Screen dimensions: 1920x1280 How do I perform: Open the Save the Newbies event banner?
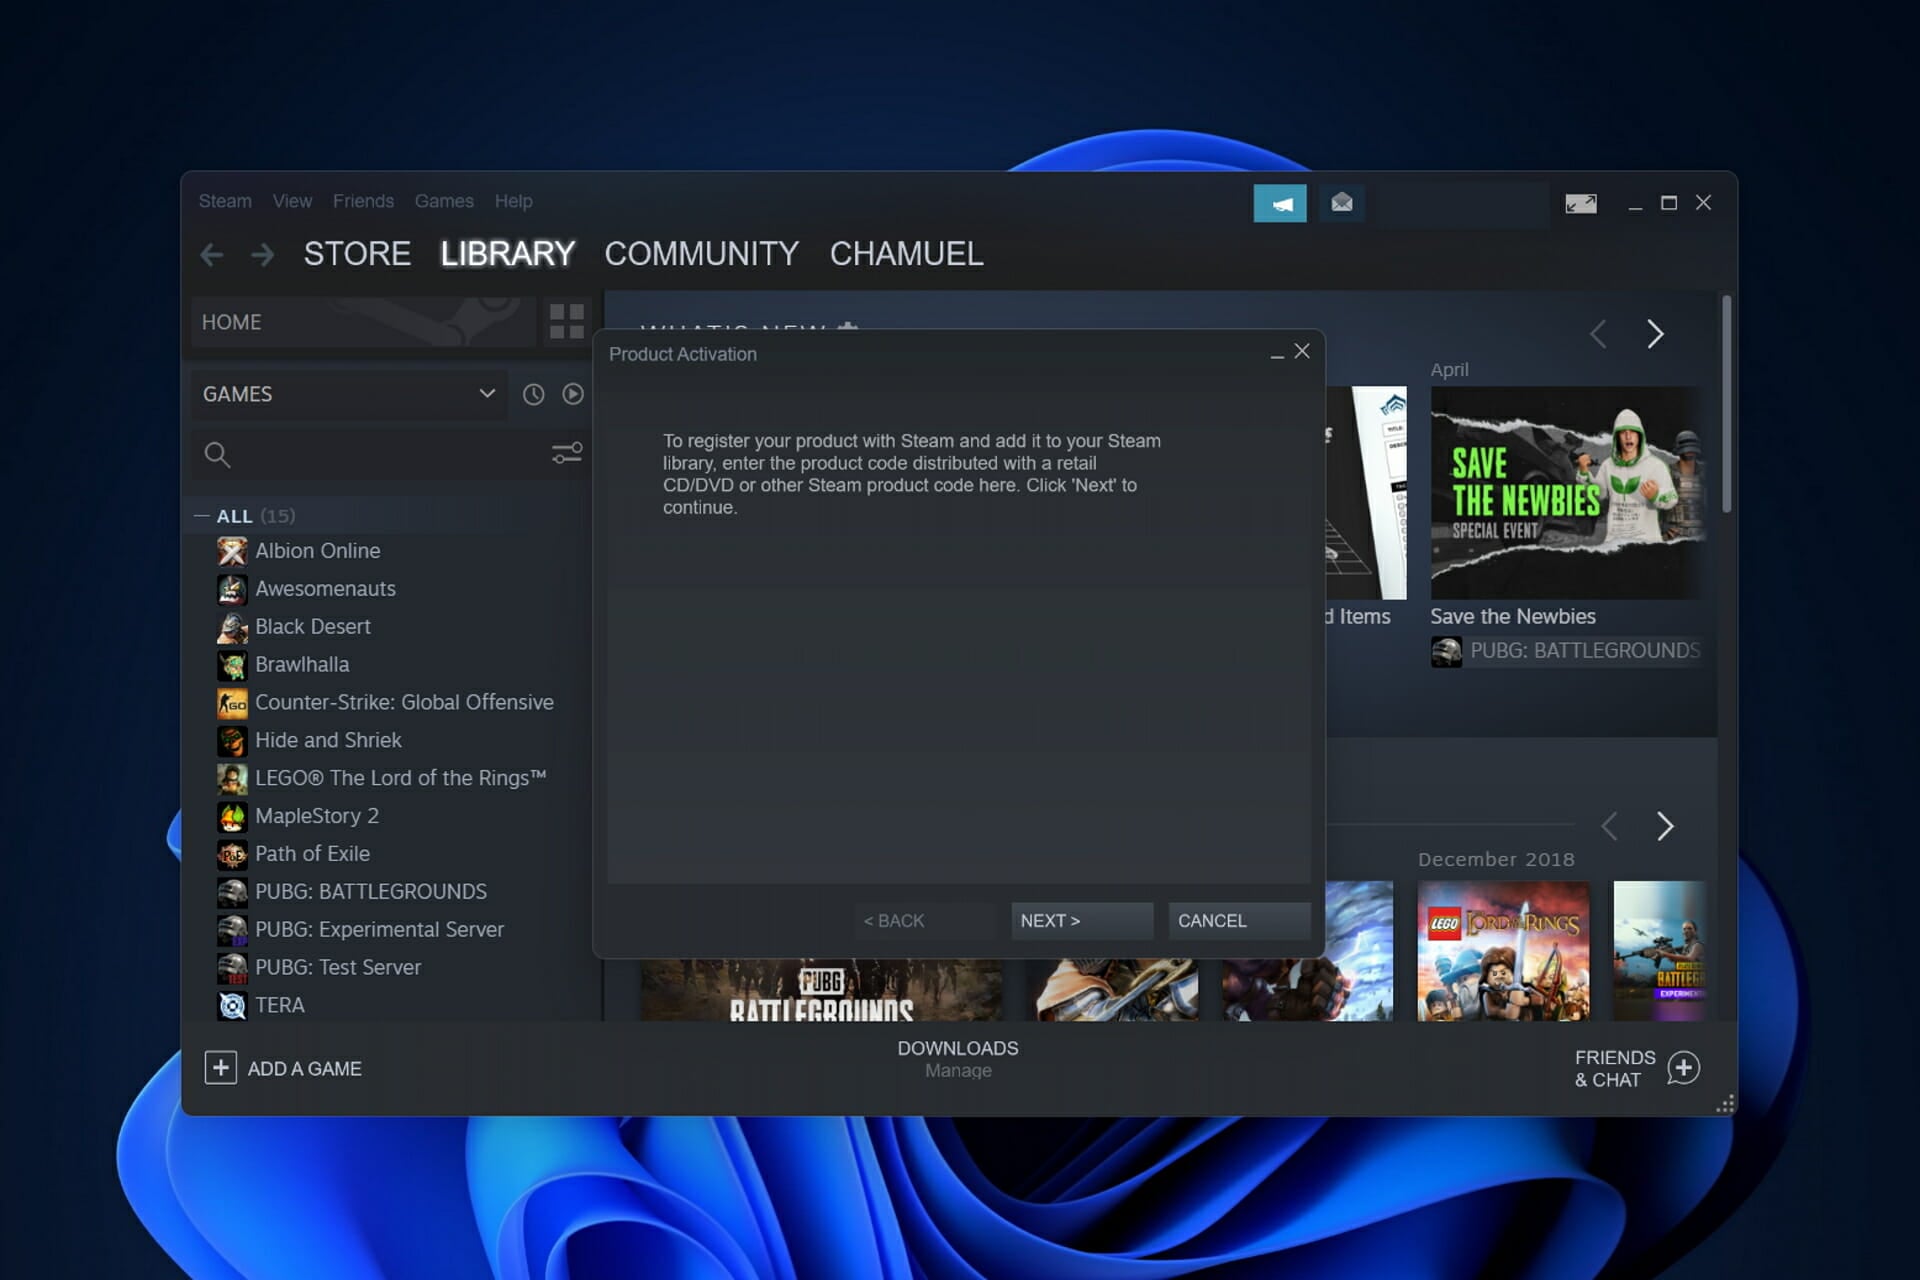[x=1566, y=491]
